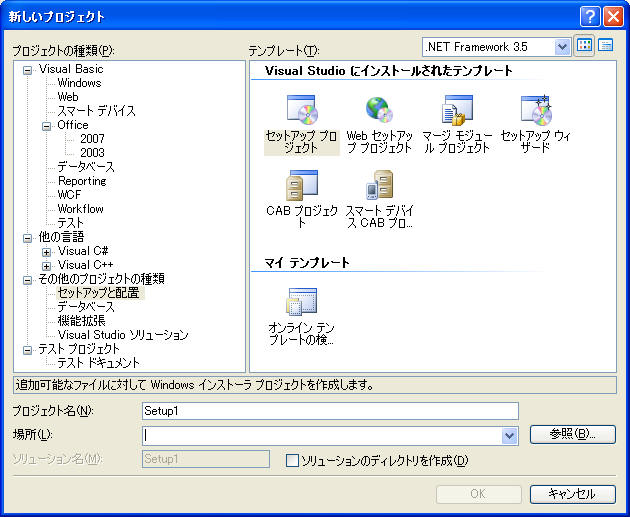Expand the Visual C++ tree node
The height and width of the screenshot is (517, 630).
[x=47, y=266]
